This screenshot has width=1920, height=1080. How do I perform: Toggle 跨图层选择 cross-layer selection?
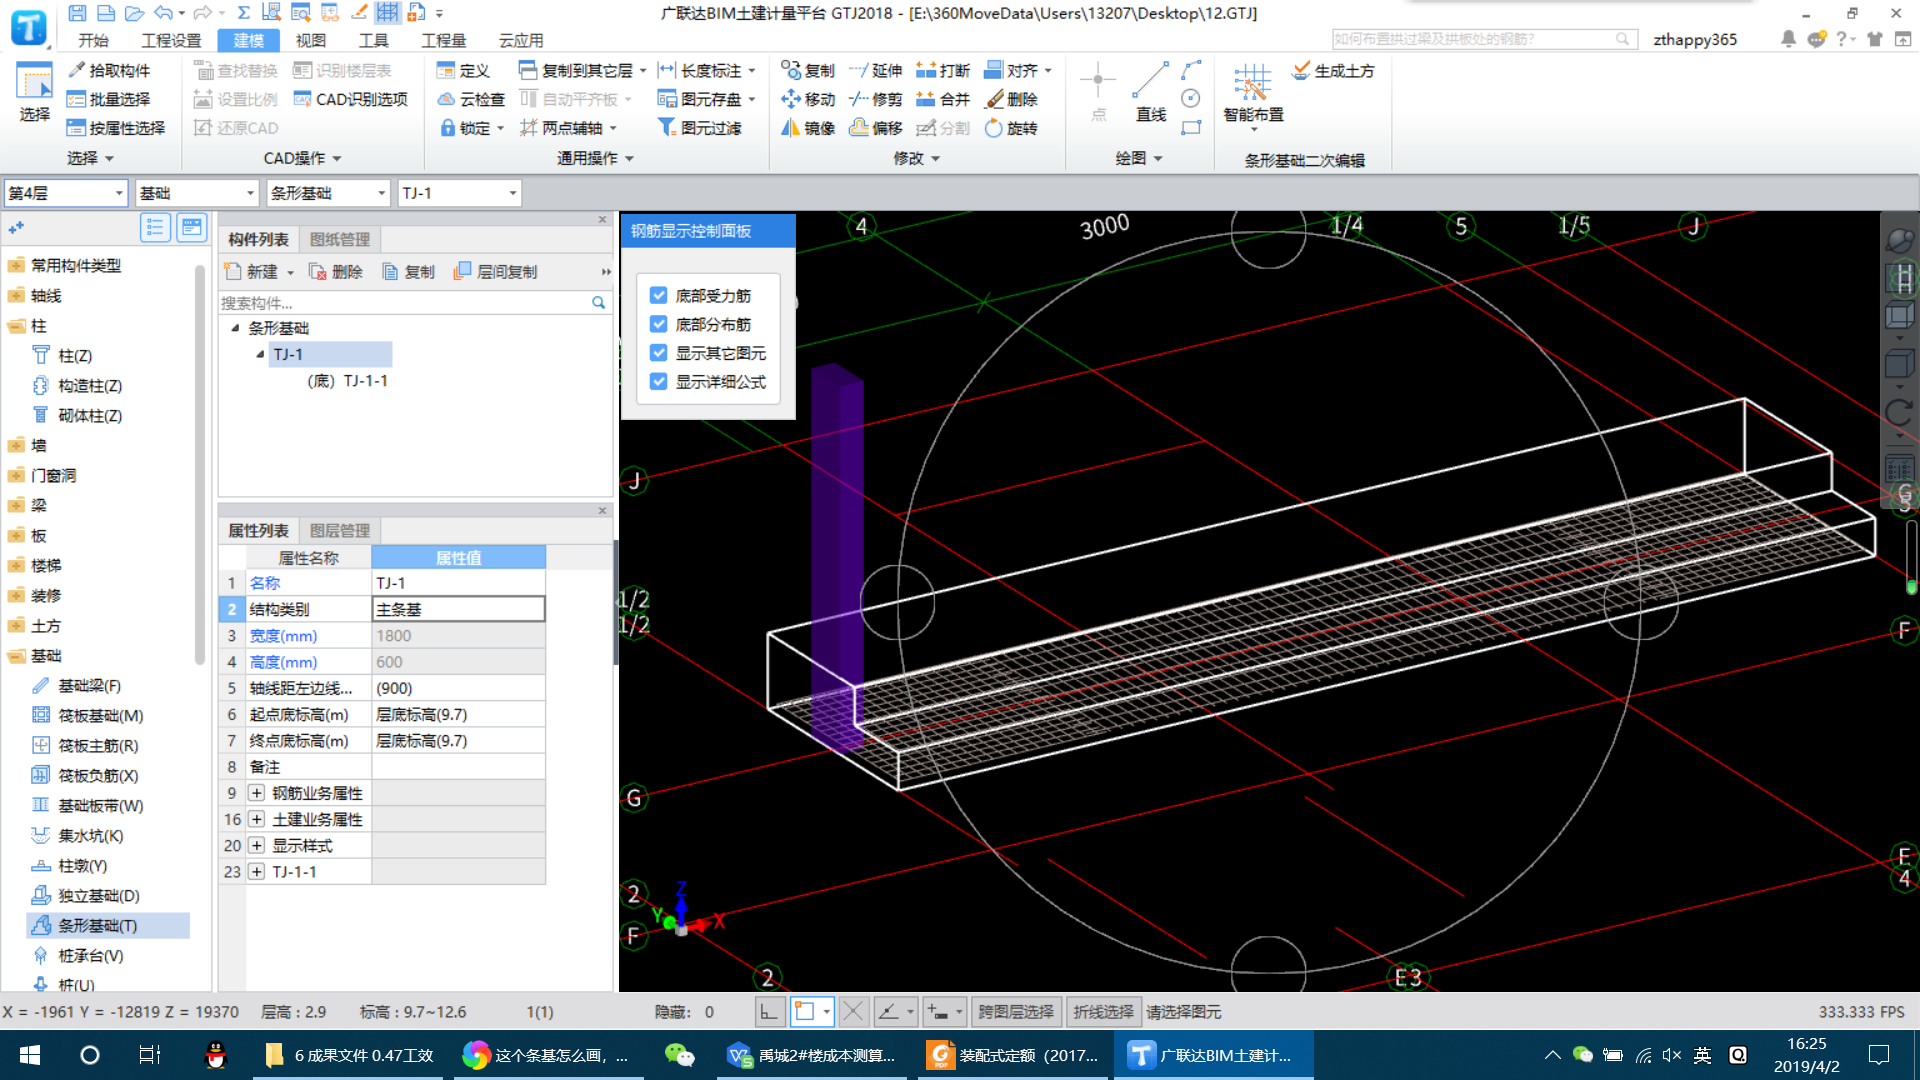pyautogui.click(x=1015, y=1012)
